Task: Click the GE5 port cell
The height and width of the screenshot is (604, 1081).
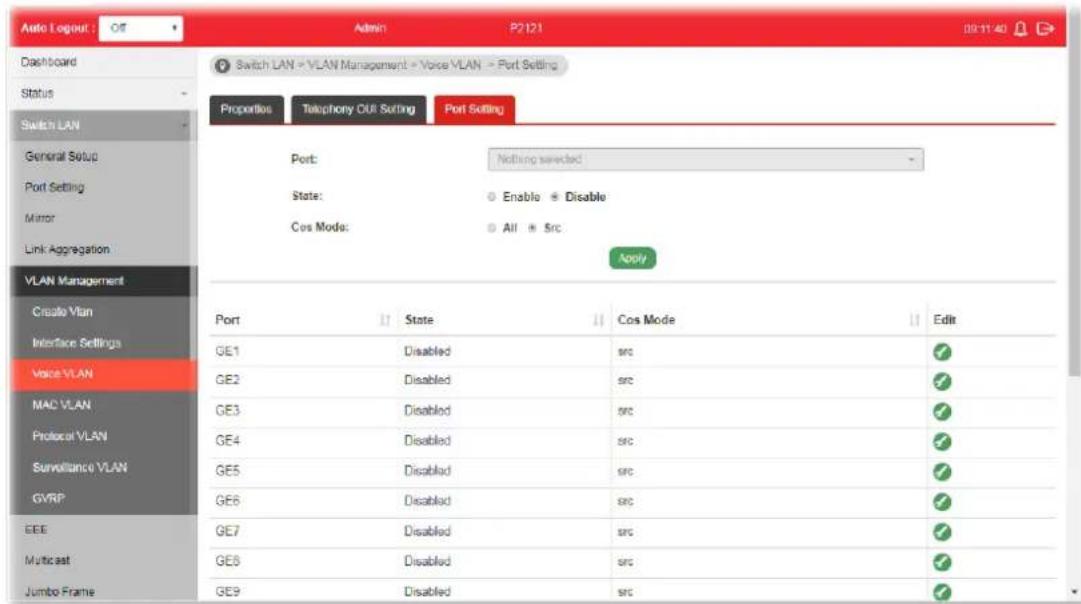Action: [x=228, y=471]
